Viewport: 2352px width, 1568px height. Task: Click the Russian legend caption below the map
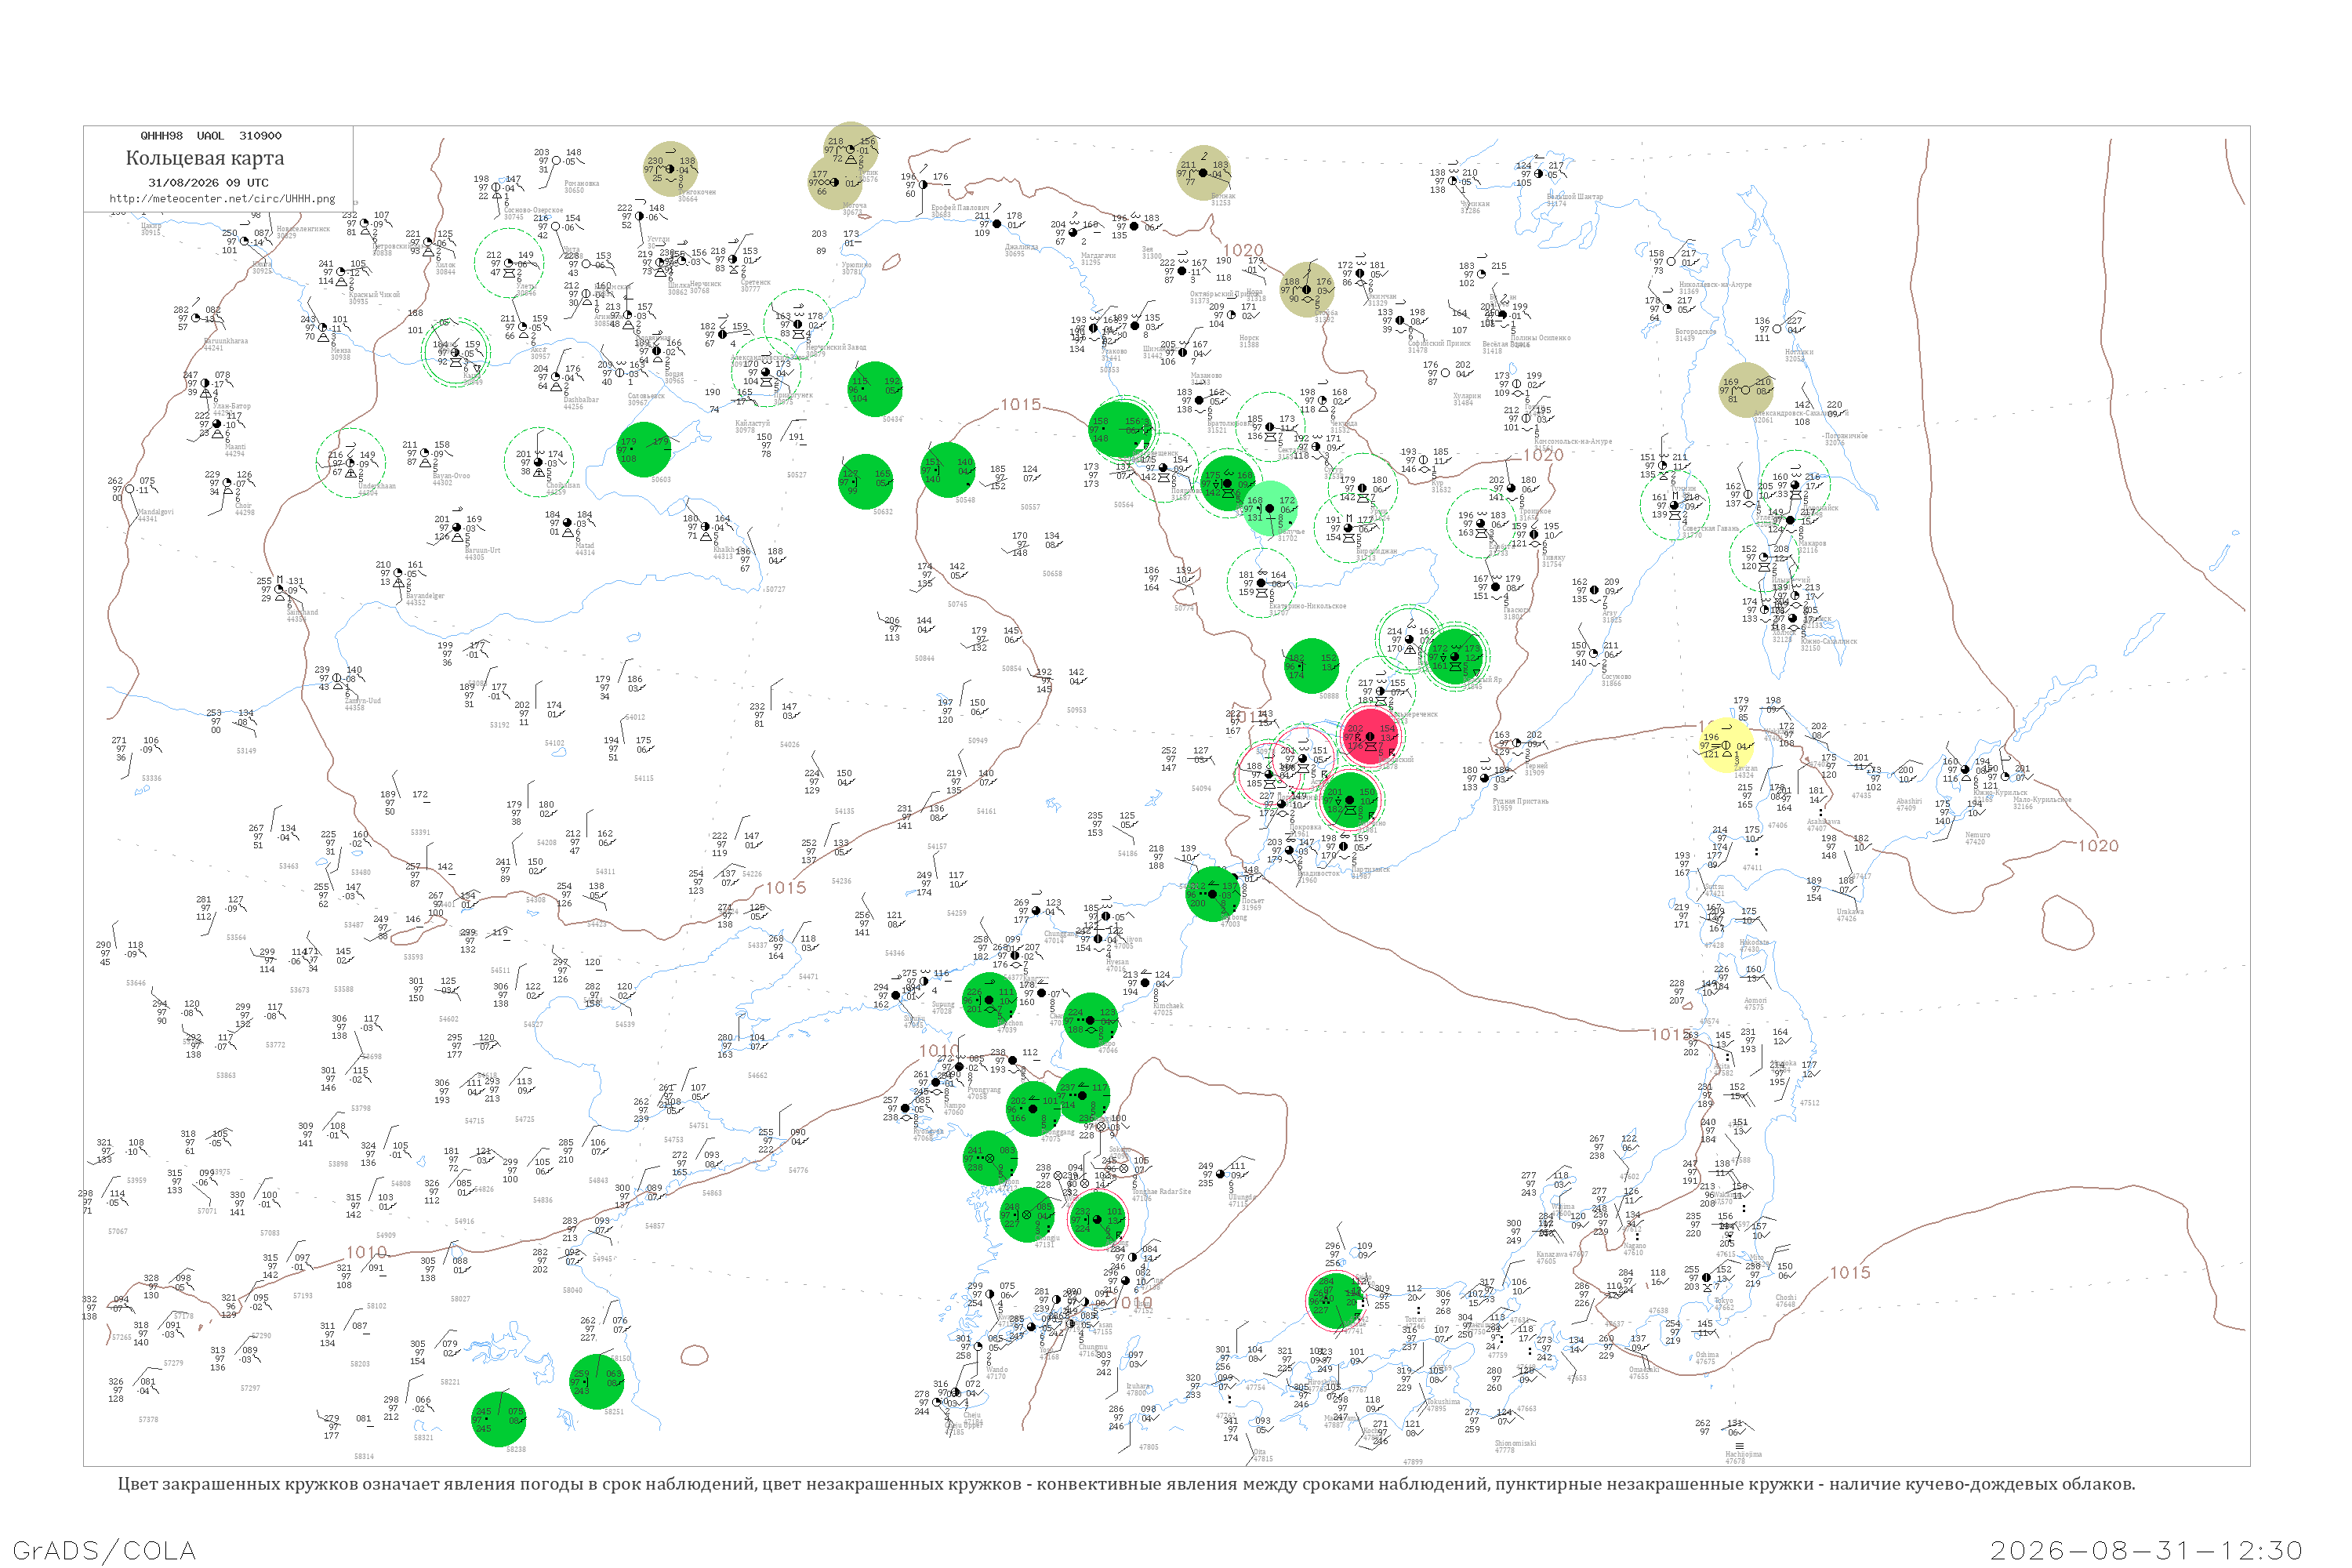click(x=1126, y=1484)
